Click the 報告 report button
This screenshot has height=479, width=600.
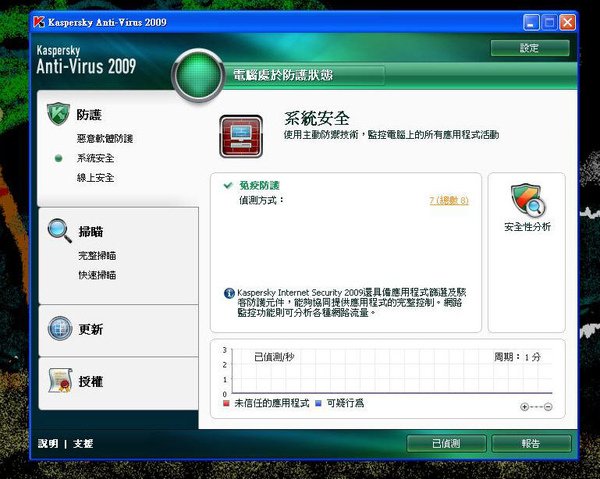pos(531,444)
